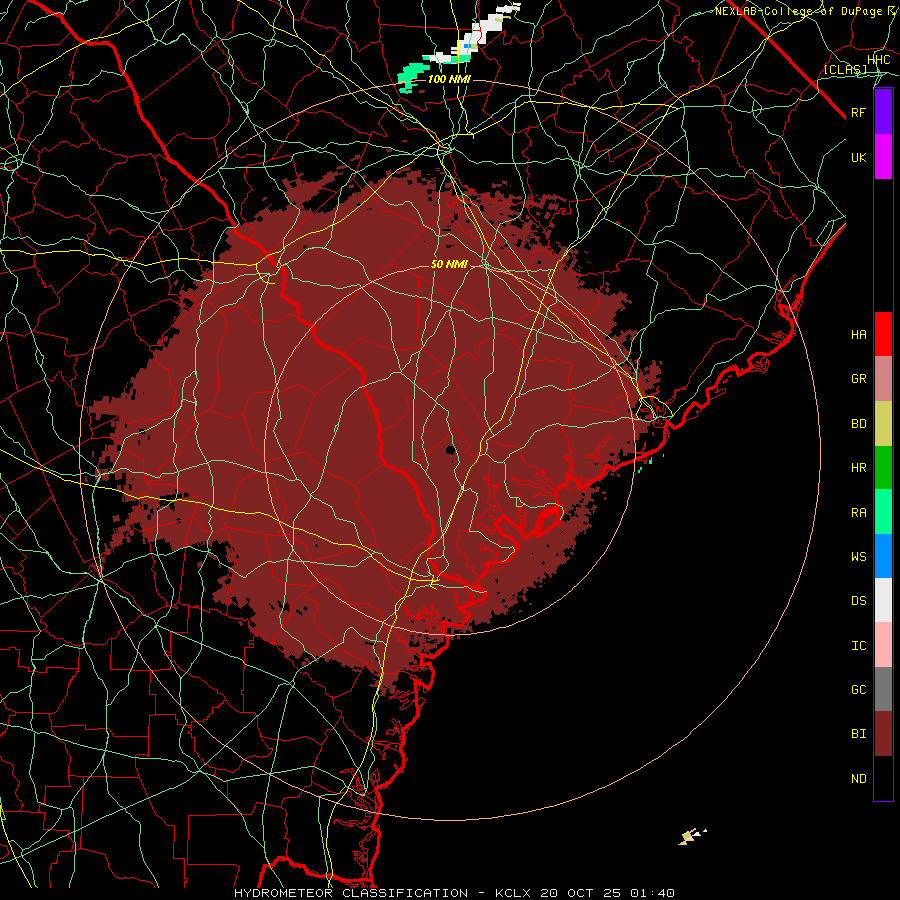Click the 'BD' legend label

coord(858,424)
